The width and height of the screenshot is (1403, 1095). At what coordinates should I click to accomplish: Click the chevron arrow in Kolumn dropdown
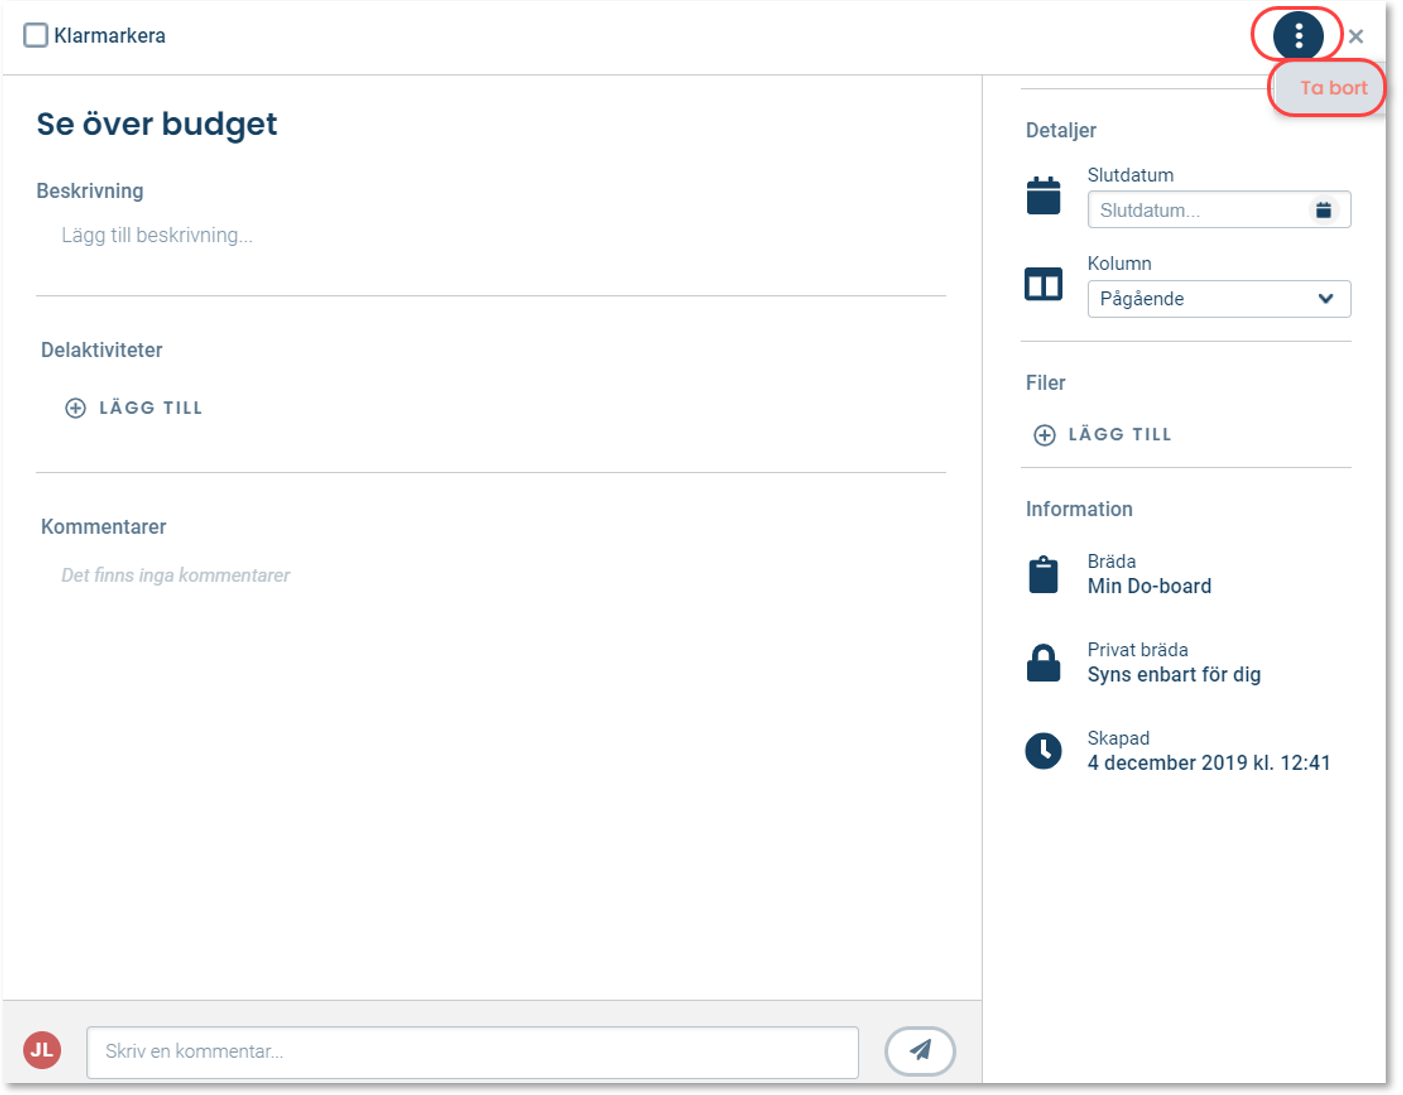pyautogui.click(x=1325, y=299)
